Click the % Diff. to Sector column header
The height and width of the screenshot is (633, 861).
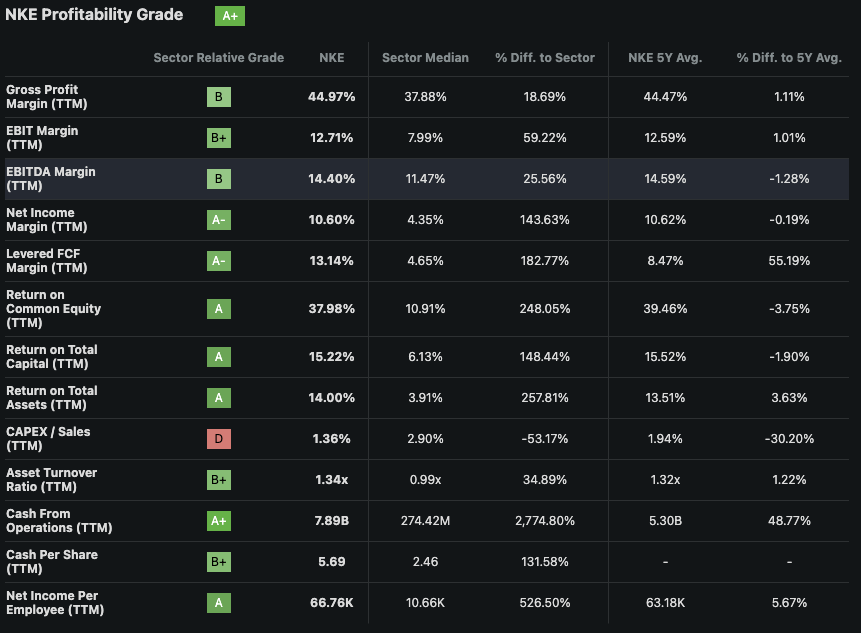(544, 58)
